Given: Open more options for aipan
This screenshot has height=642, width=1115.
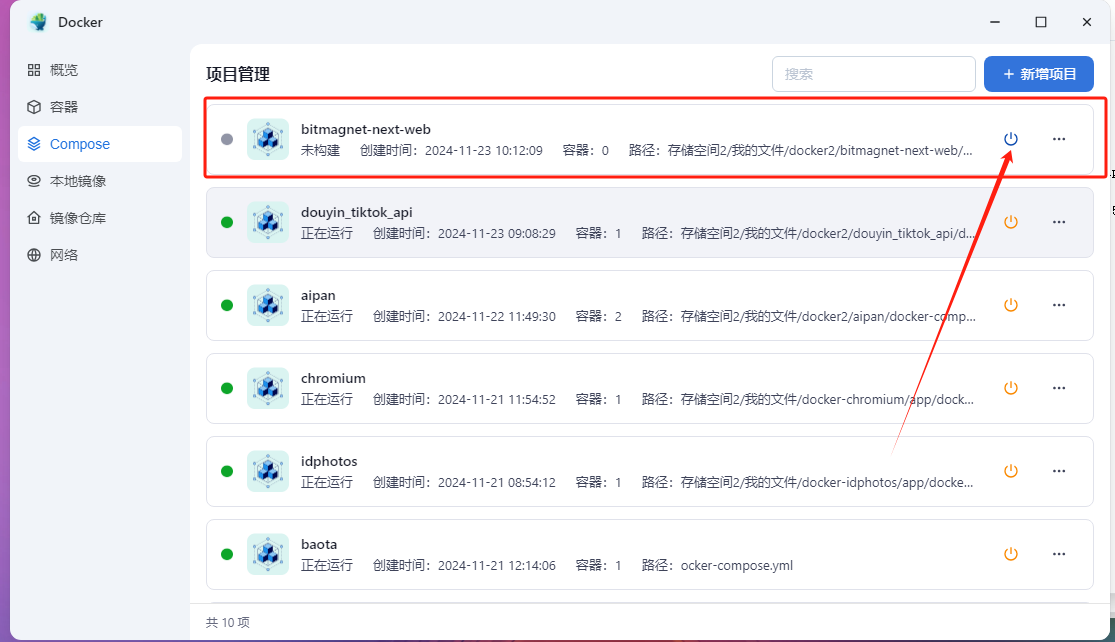Looking at the screenshot, I should click(1059, 305).
